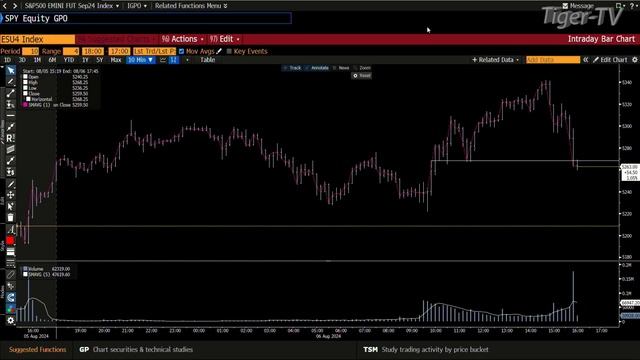
Task: Click the Period value field
Action: (30, 51)
